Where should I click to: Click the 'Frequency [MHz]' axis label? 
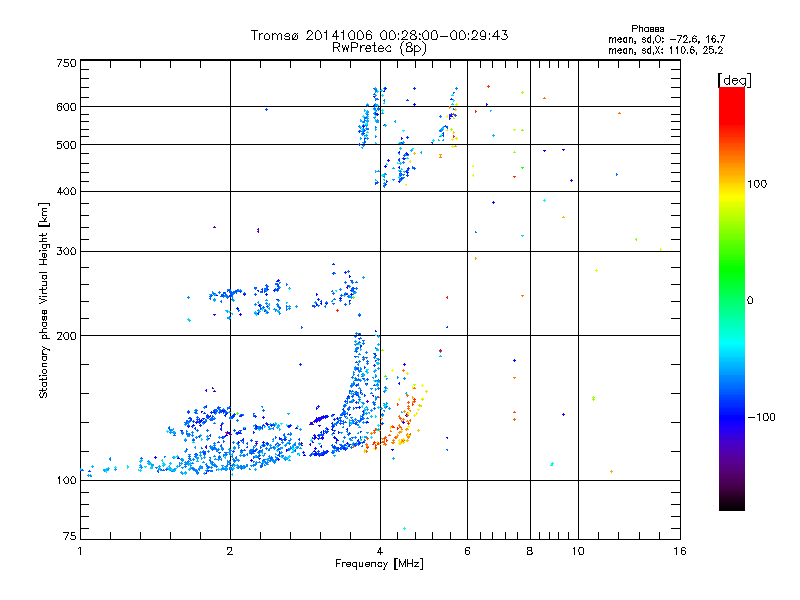pyautogui.click(x=379, y=564)
